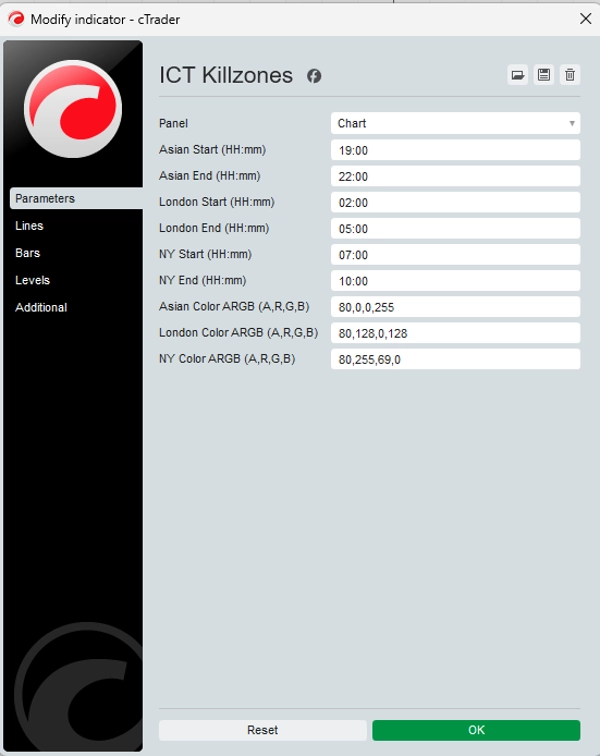This screenshot has width=600, height=756.
Task: Click the London End time field
Action: coord(455,228)
